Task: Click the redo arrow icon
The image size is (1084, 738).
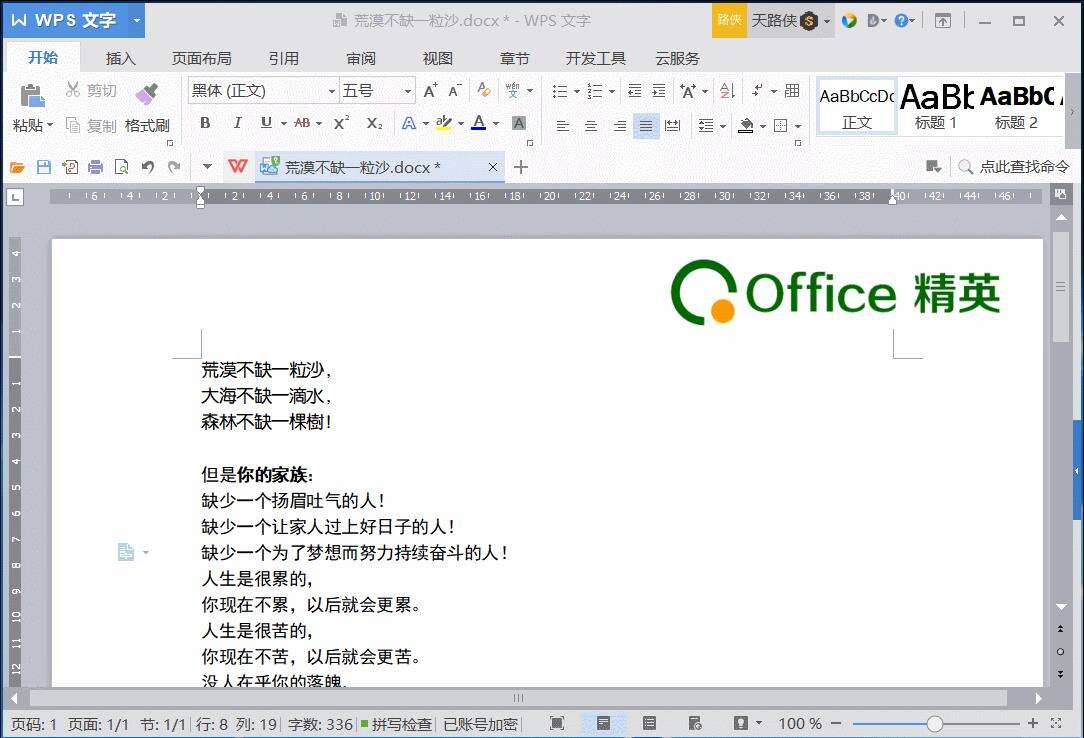Action: (x=174, y=167)
